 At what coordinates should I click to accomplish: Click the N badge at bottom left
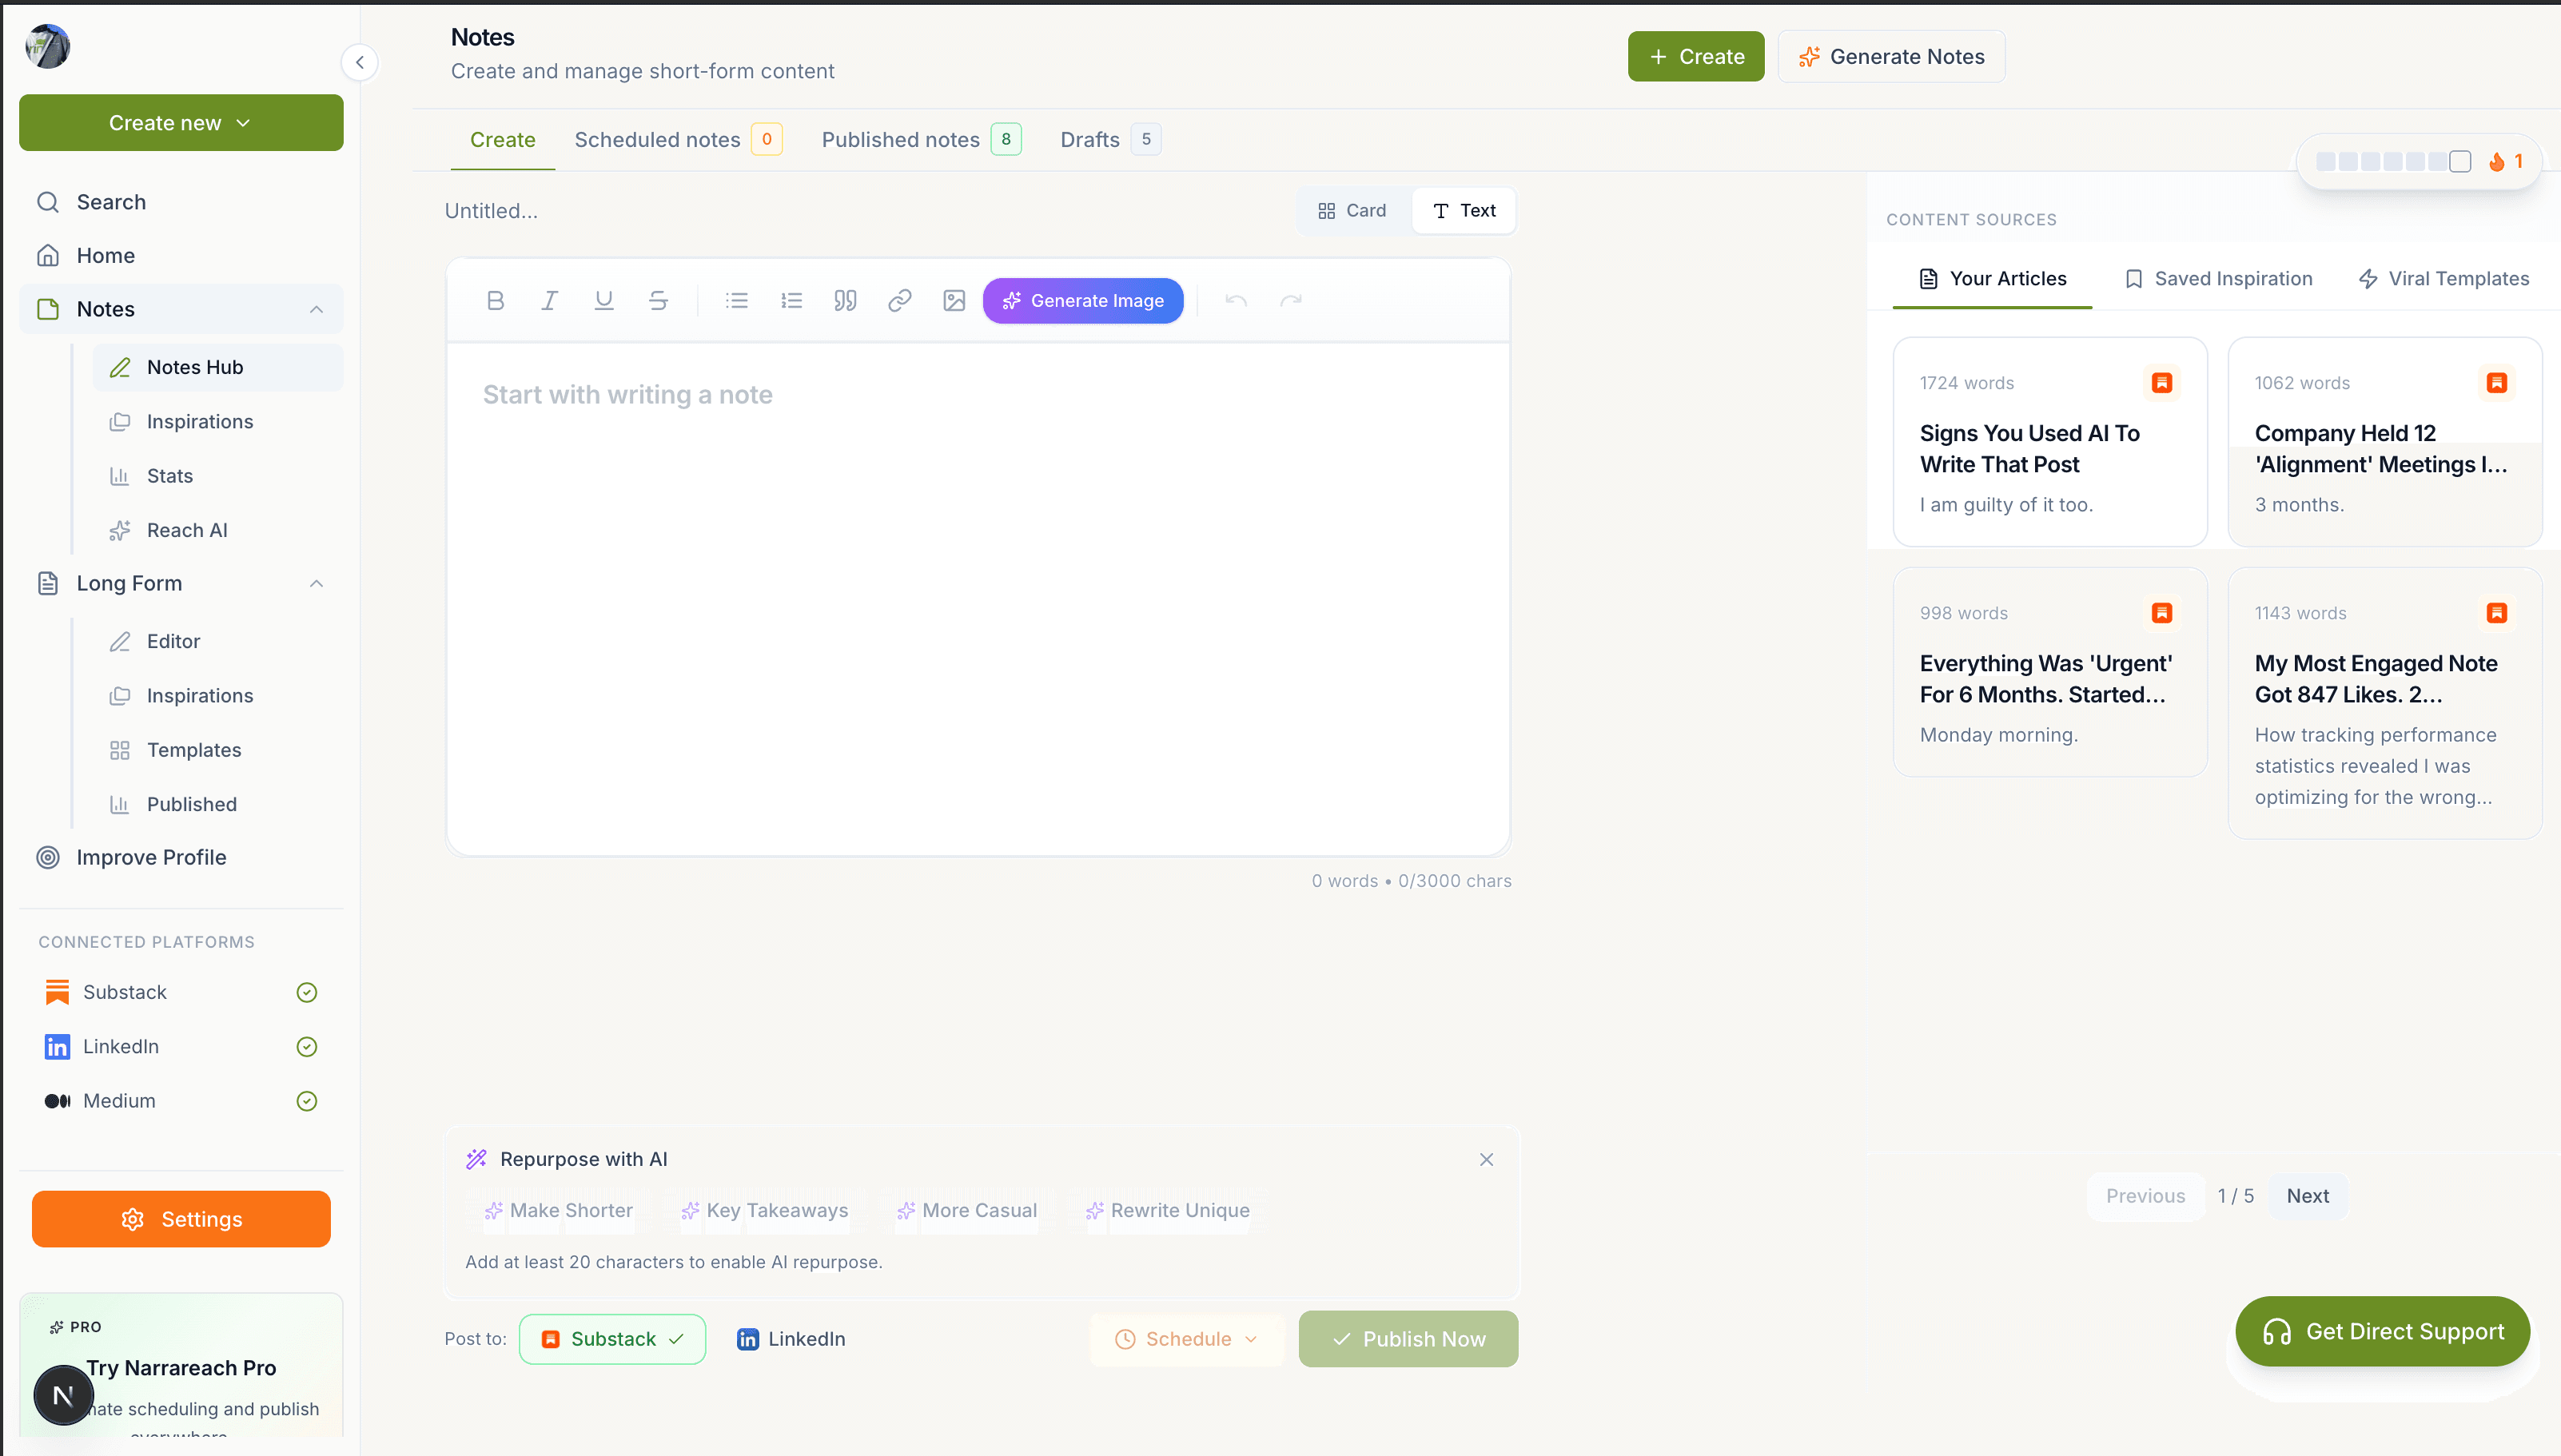[x=63, y=1395]
